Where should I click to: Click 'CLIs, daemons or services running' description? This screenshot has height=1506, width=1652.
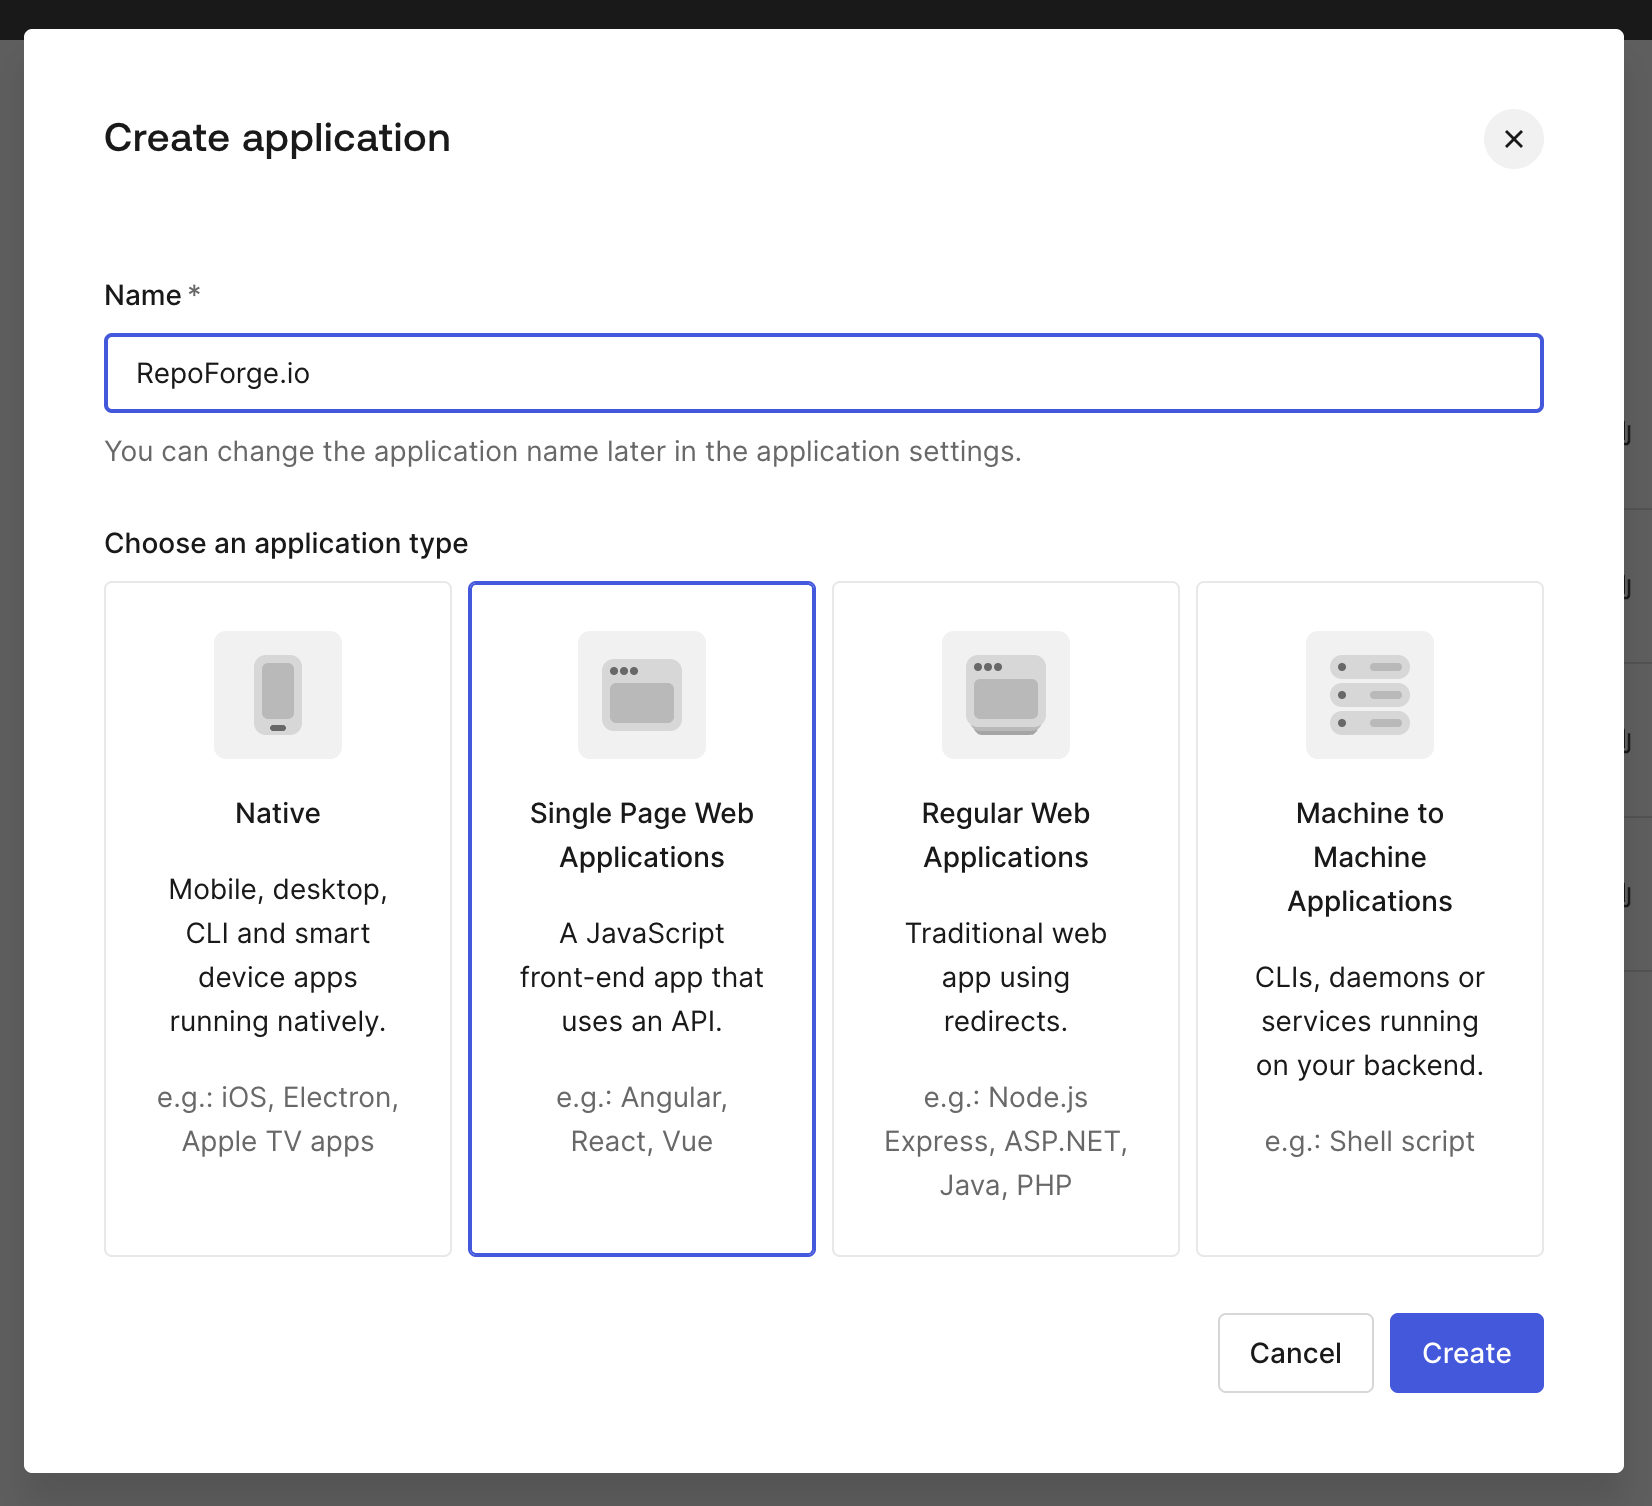[1370, 1021]
